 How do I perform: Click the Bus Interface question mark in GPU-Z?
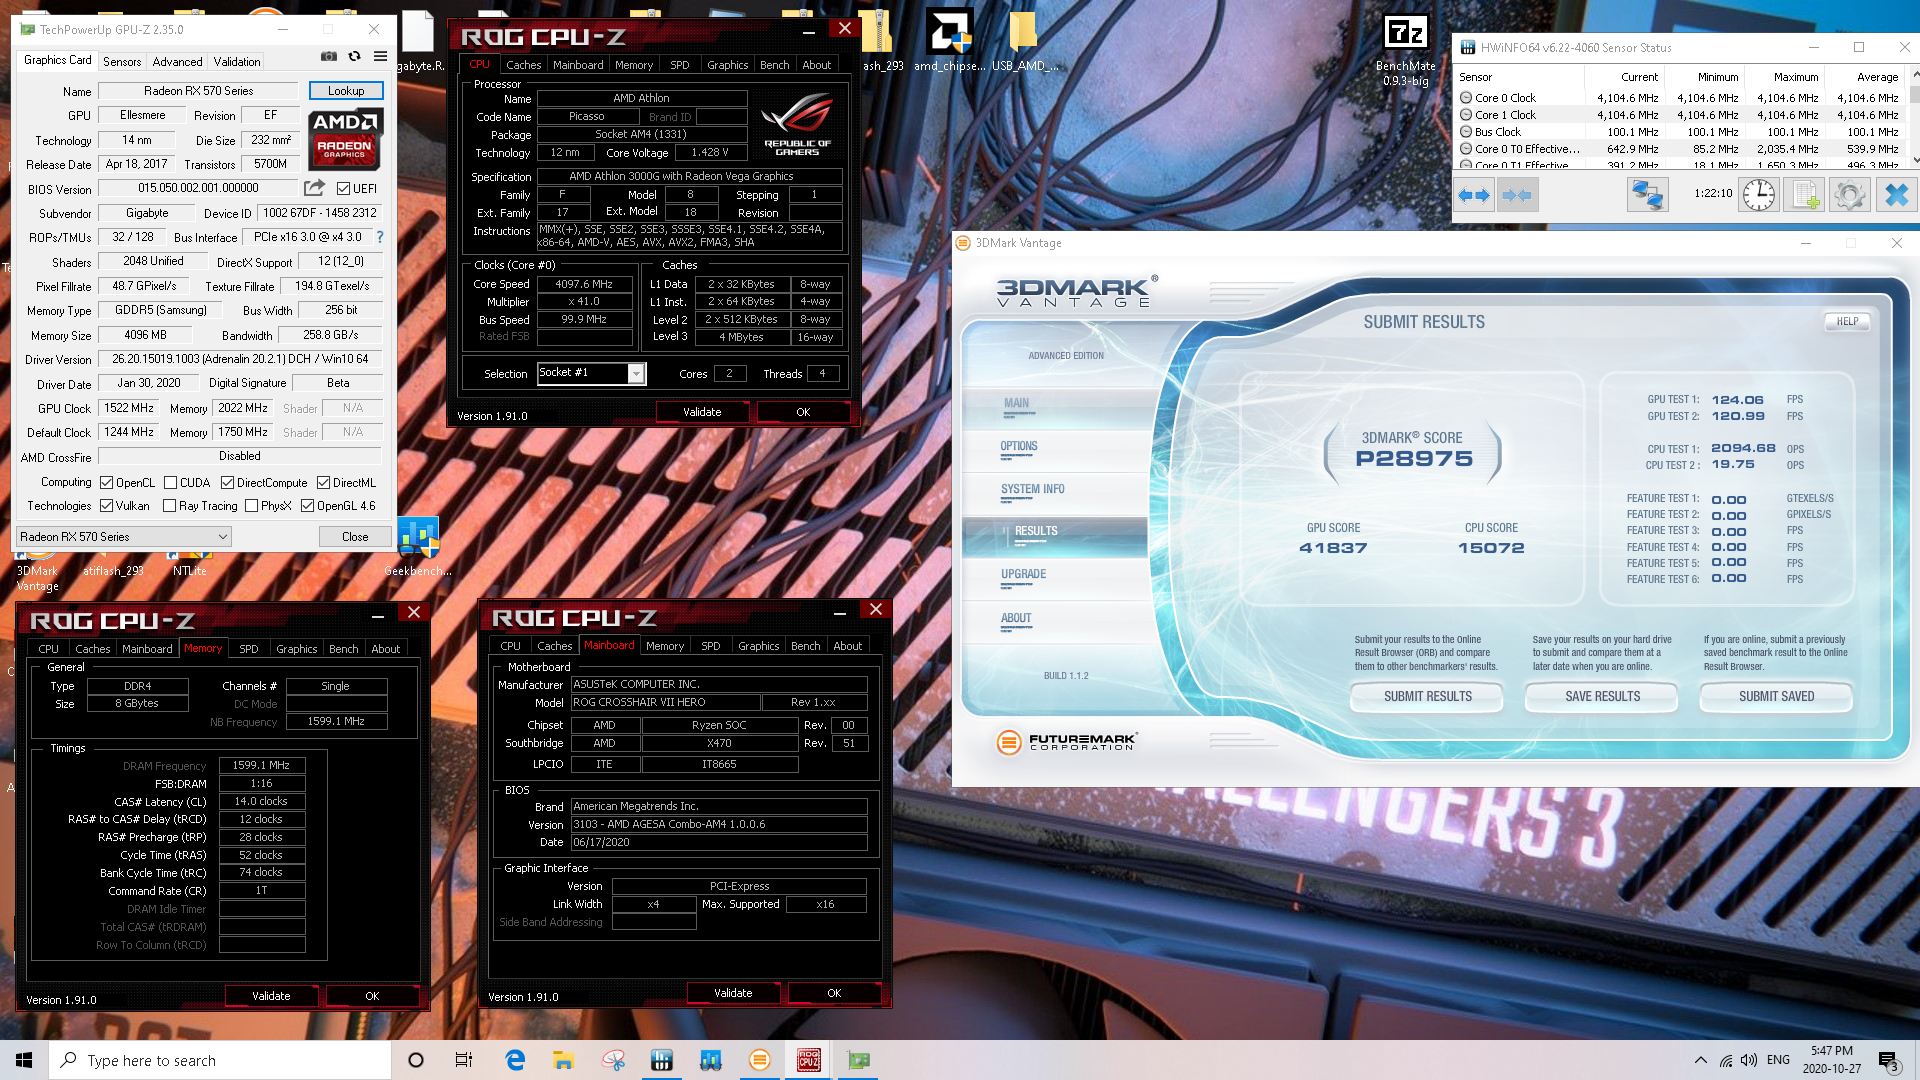coord(380,237)
